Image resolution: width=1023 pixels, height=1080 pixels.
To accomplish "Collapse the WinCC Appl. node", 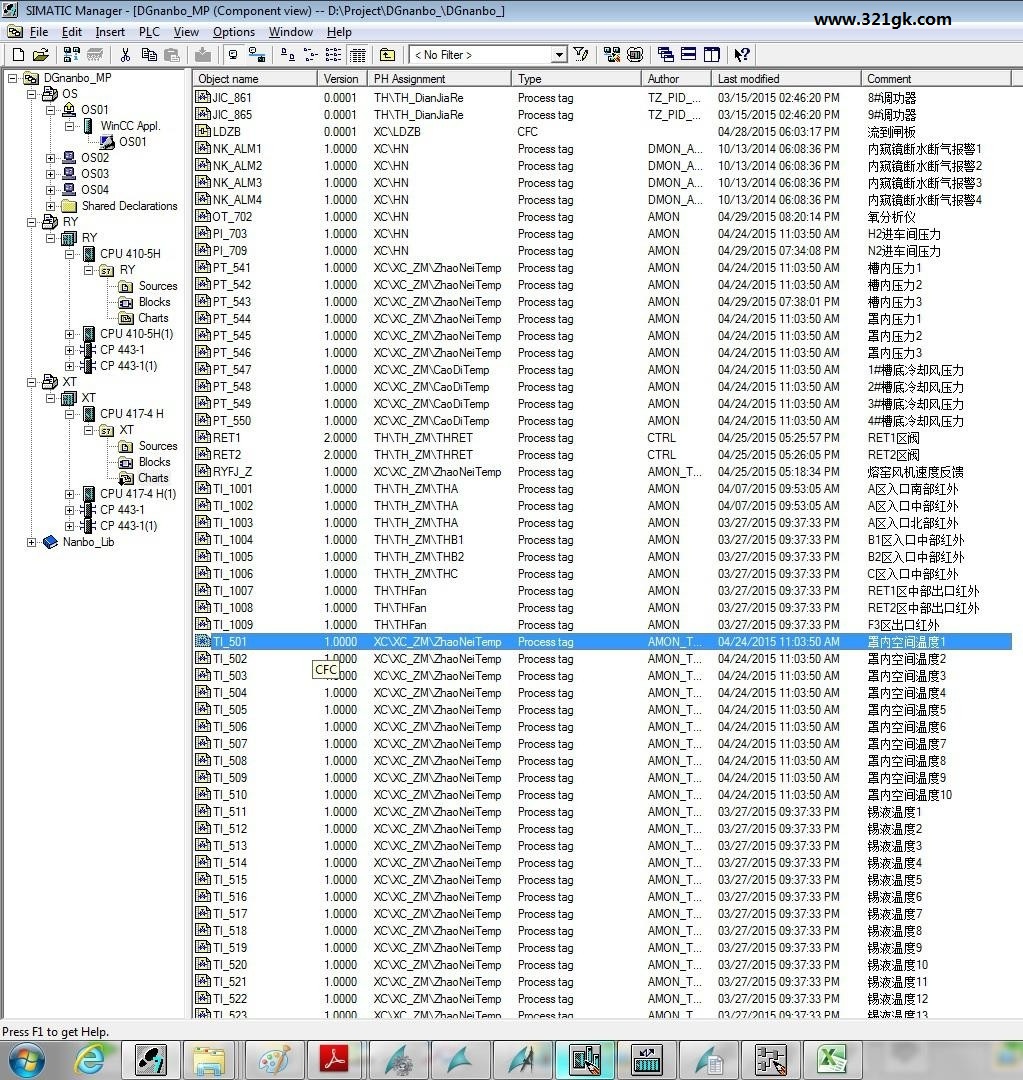I will tap(70, 126).
